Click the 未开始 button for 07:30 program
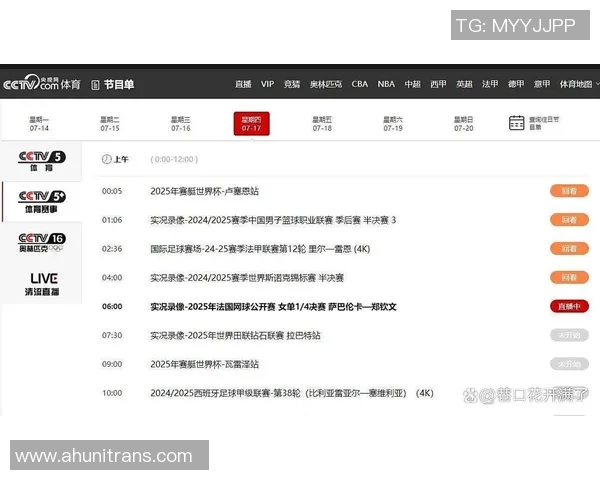600x480 pixels. coord(569,335)
